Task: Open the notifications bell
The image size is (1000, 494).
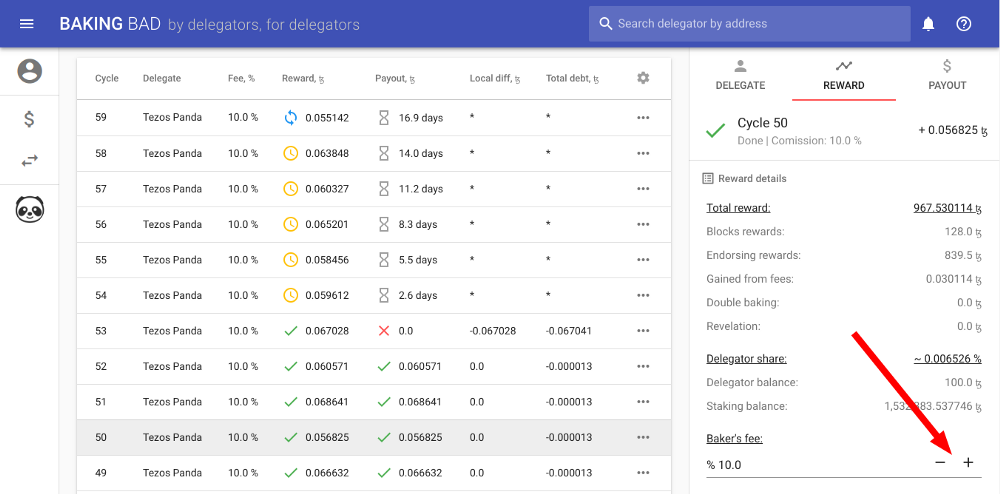Action: 929,24
